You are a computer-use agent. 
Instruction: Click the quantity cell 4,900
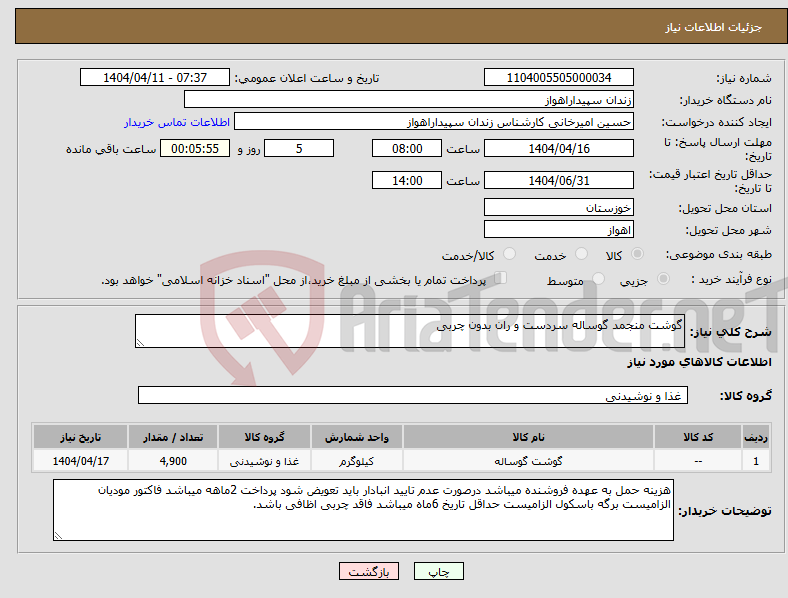click(173, 460)
